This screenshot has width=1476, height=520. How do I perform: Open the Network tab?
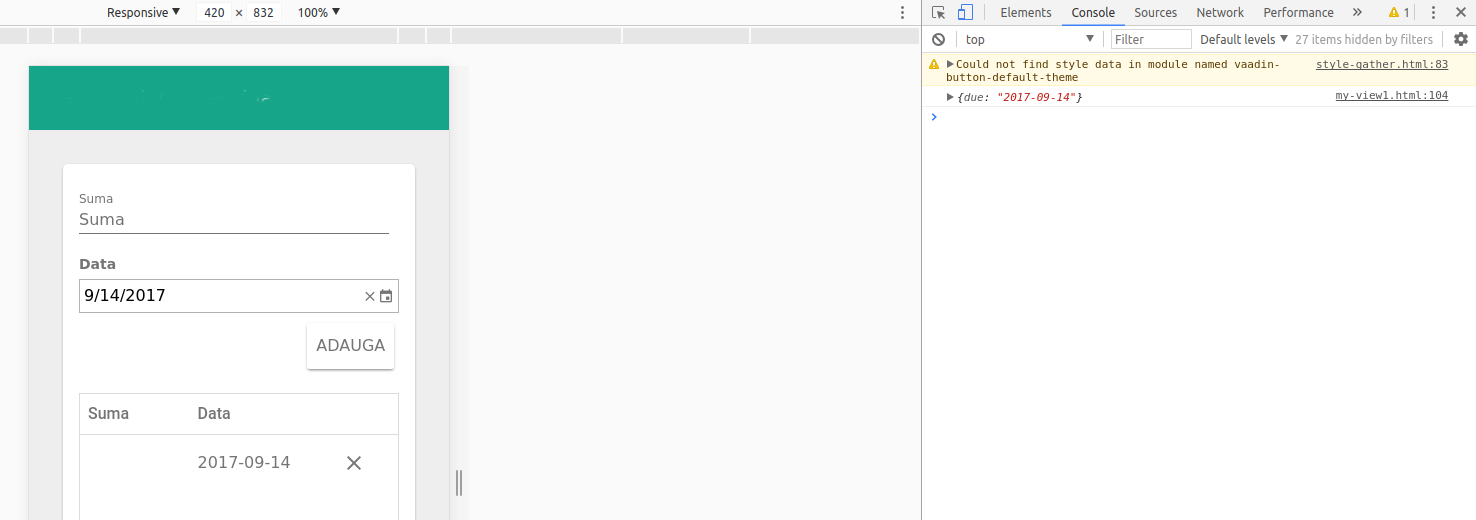pos(1220,13)
